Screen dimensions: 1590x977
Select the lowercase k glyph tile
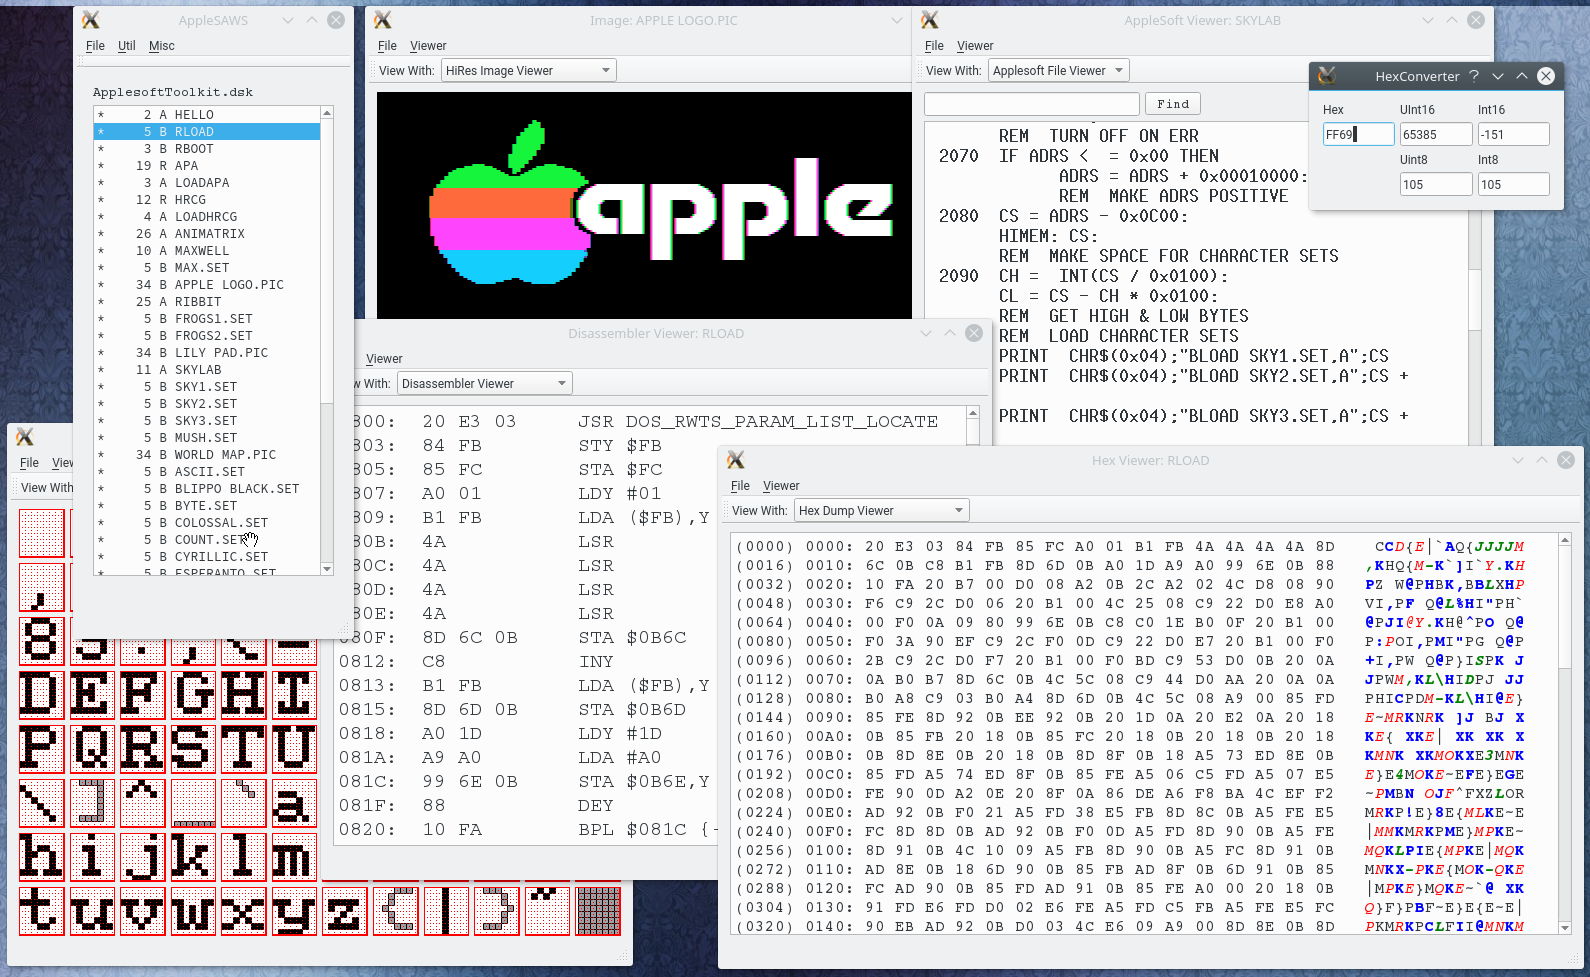(x=193, y=856)
